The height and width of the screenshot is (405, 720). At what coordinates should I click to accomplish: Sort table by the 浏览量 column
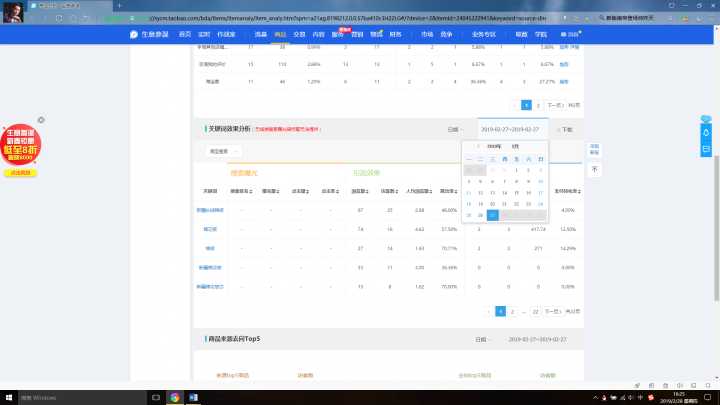tap(360, 191)
